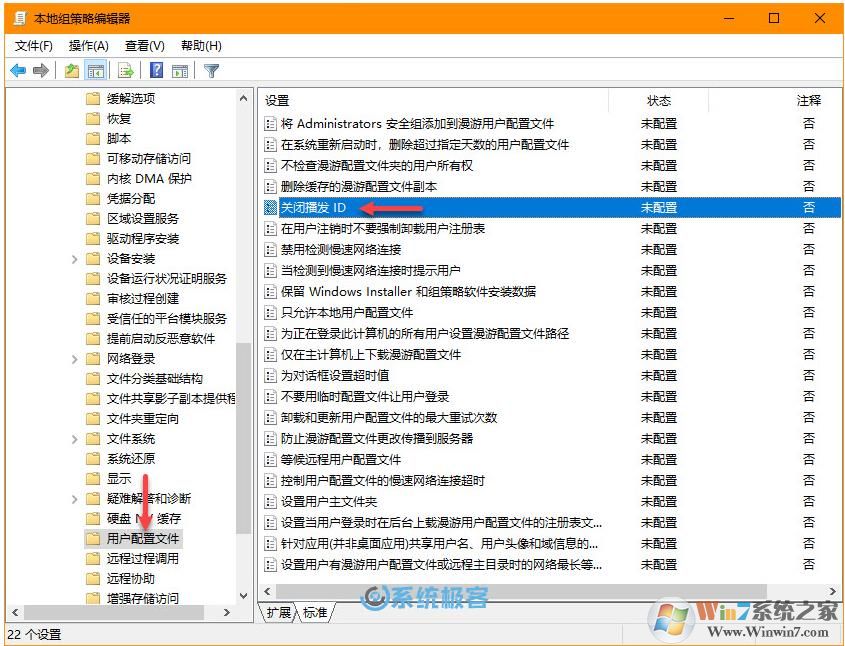Viewport: 845px width, 646px height.
Task: Click policy icon for 设置用户主文件夹
Action: 270,502
